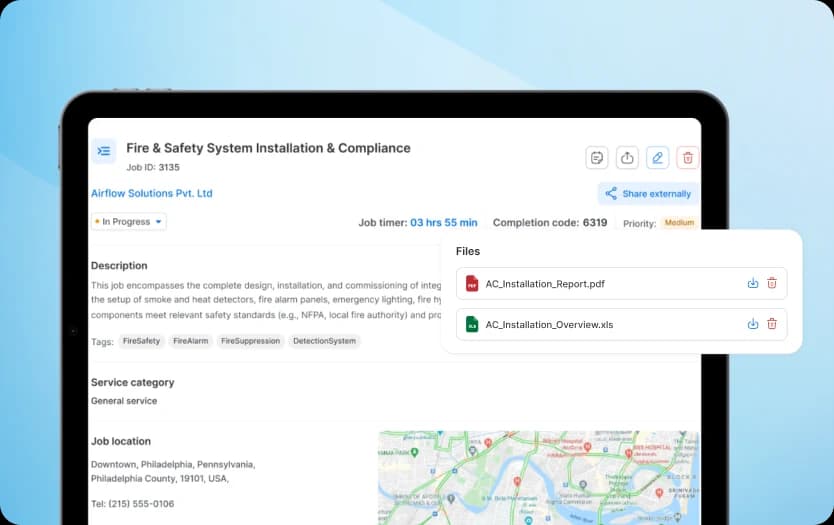Screen dimensions: 834x525
Task: Open AC_Installation_Overview.xls file name
Action: [x=549, y=324]
